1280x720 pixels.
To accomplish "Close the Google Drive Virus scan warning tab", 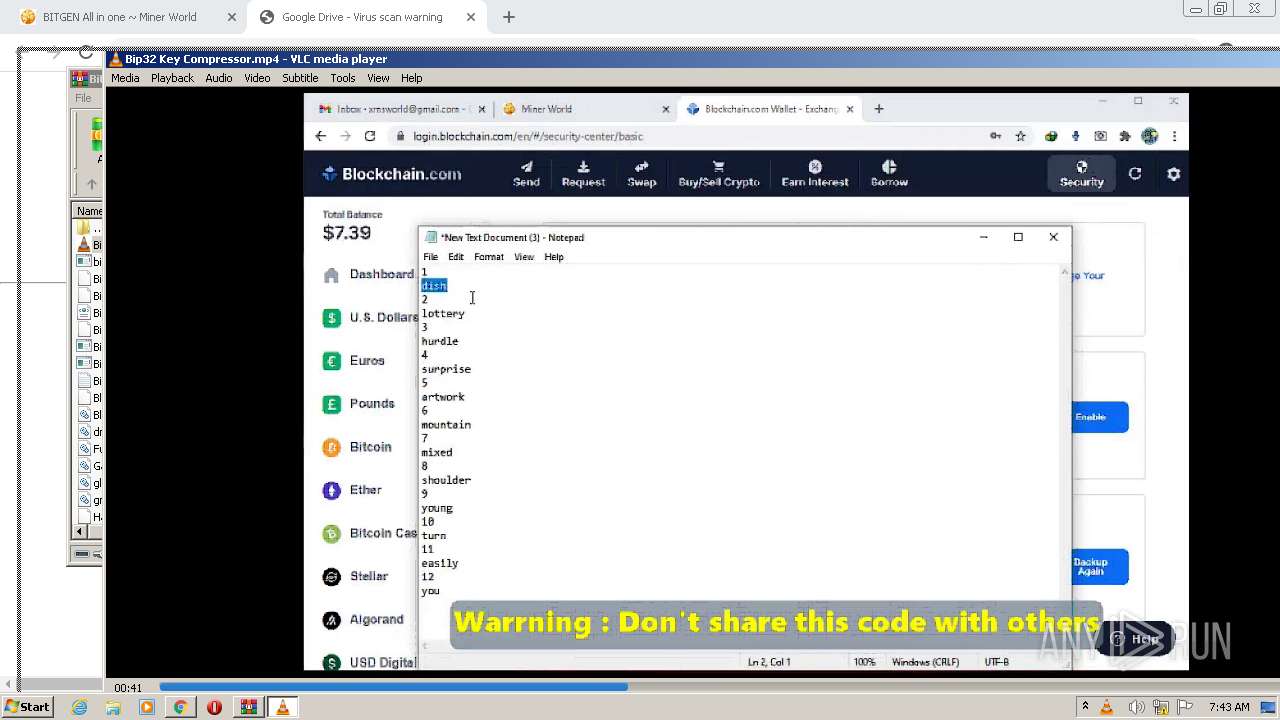I will coord(471,17).
